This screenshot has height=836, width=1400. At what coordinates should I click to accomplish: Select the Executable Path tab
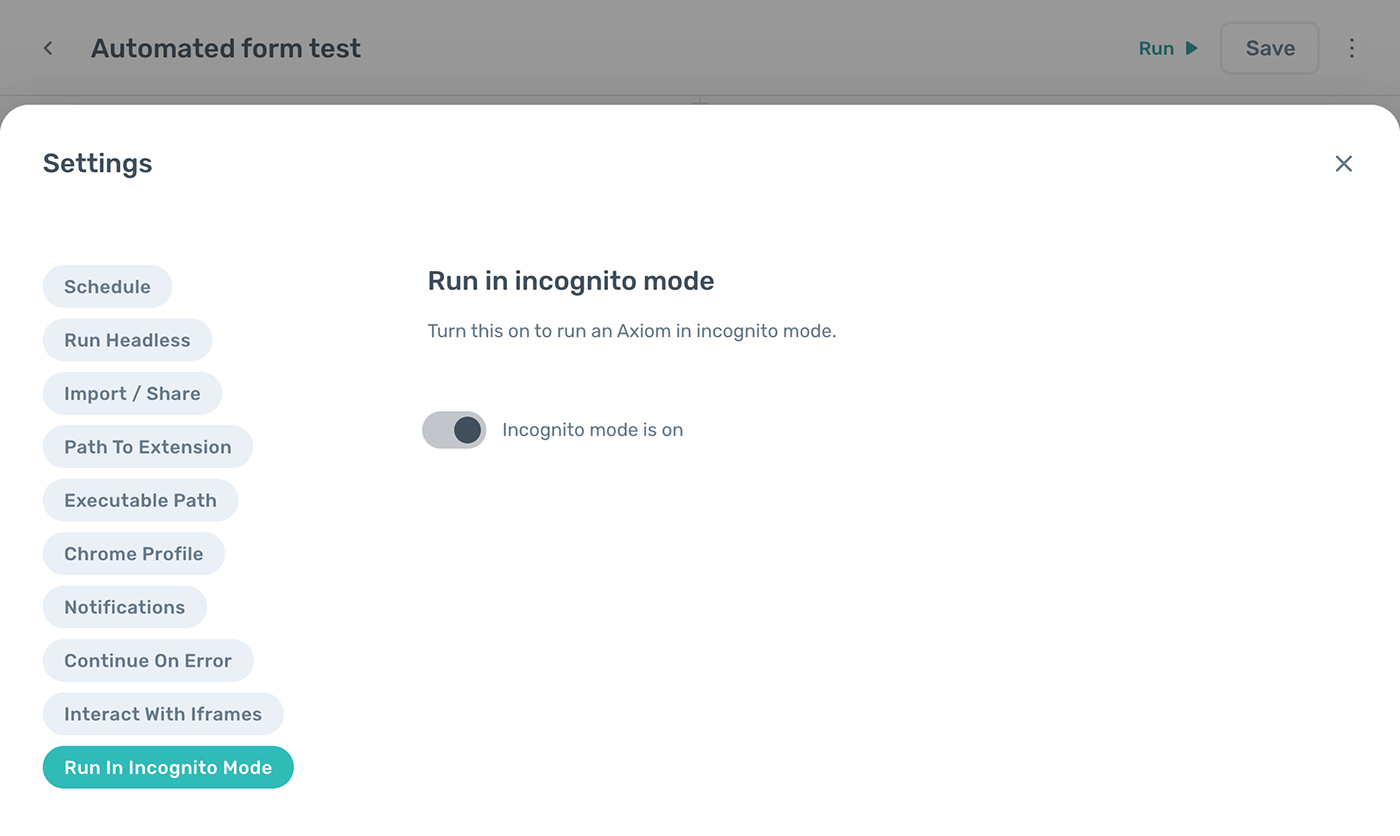pyautogui.click(x=140, y=501)
